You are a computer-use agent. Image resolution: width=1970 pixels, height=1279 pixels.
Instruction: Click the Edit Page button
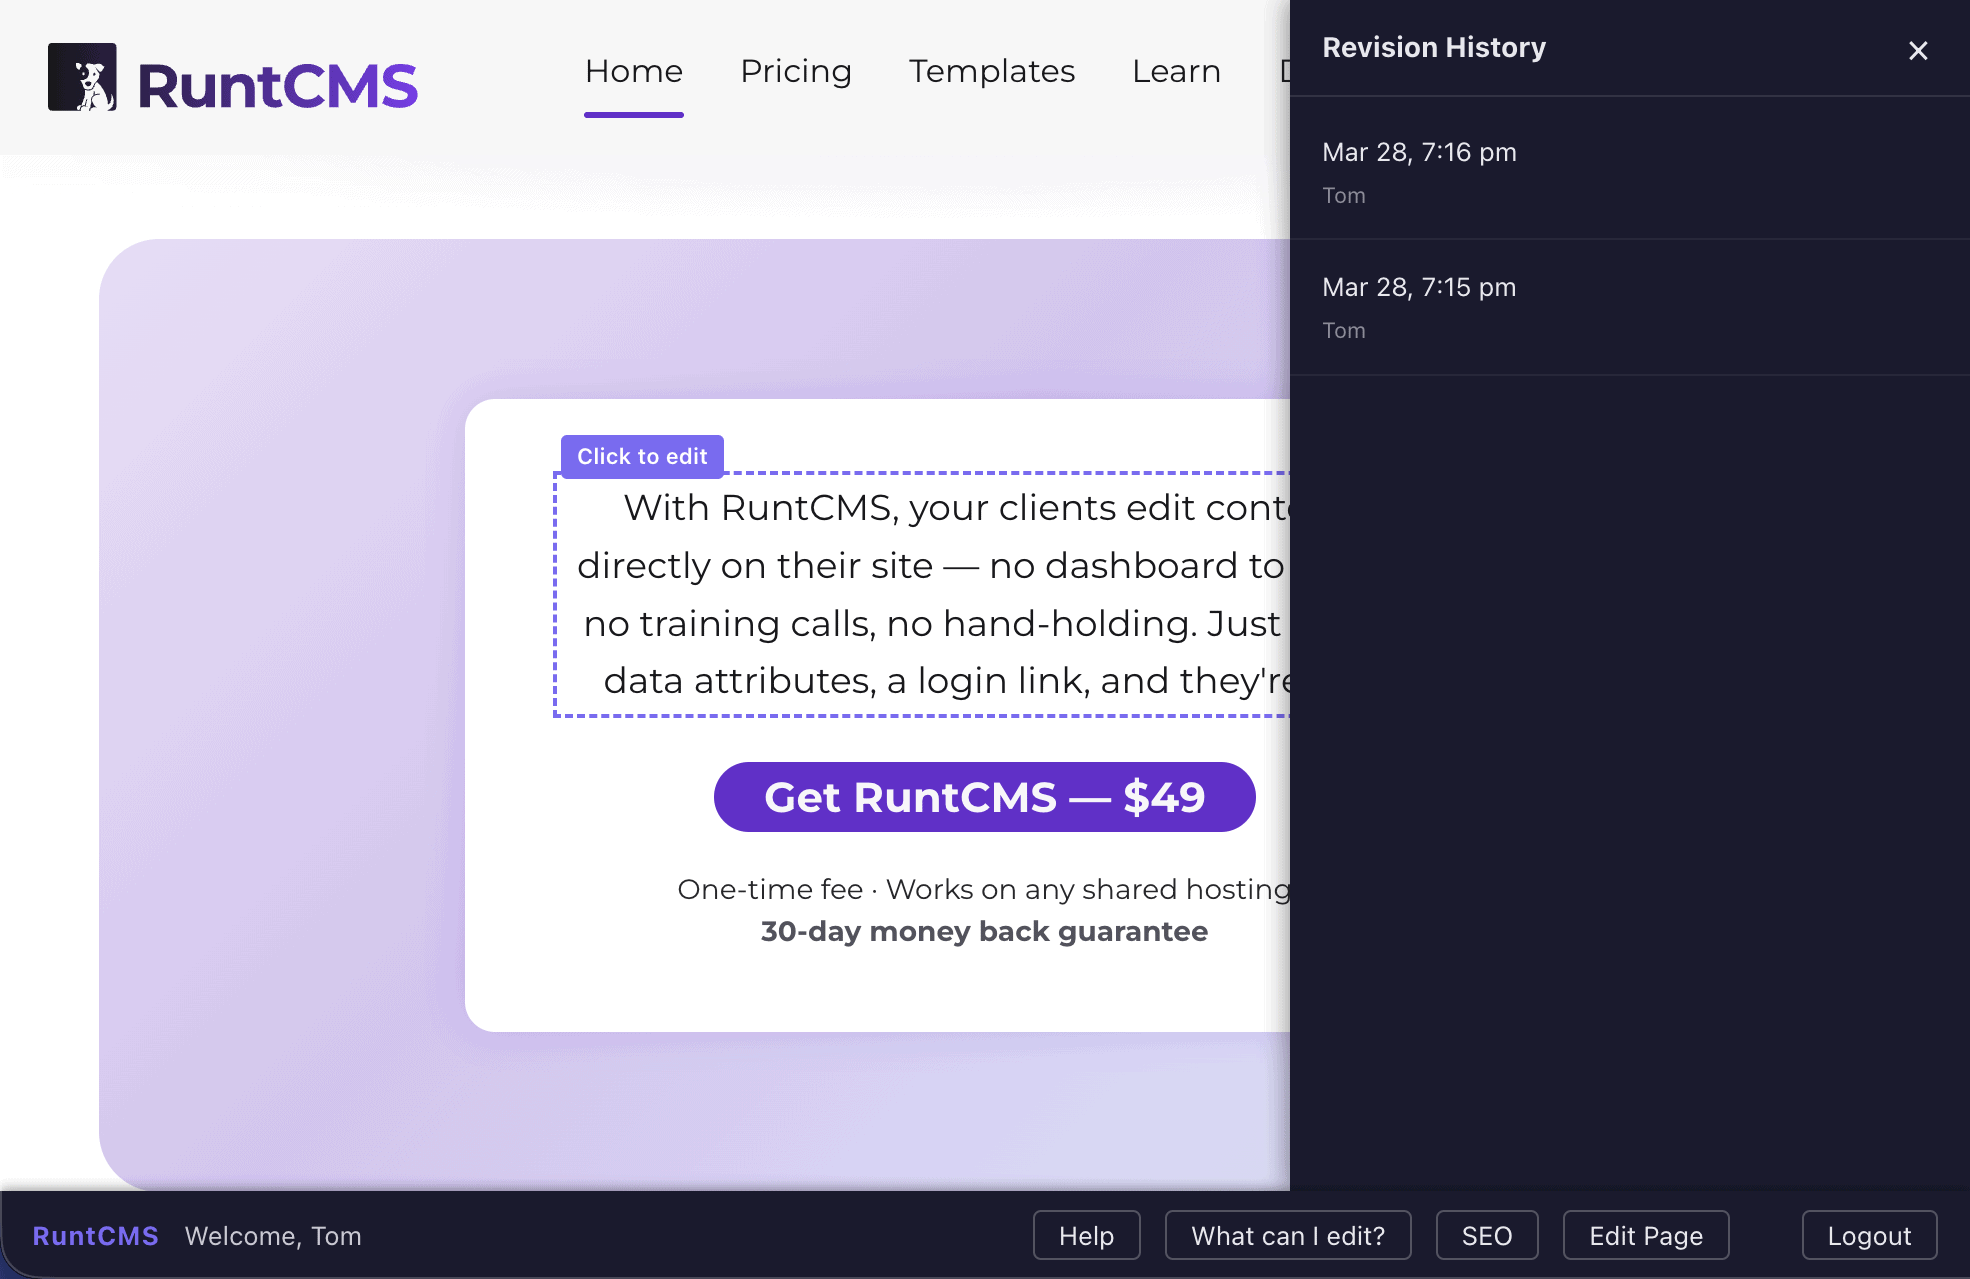[1645, 1236]
